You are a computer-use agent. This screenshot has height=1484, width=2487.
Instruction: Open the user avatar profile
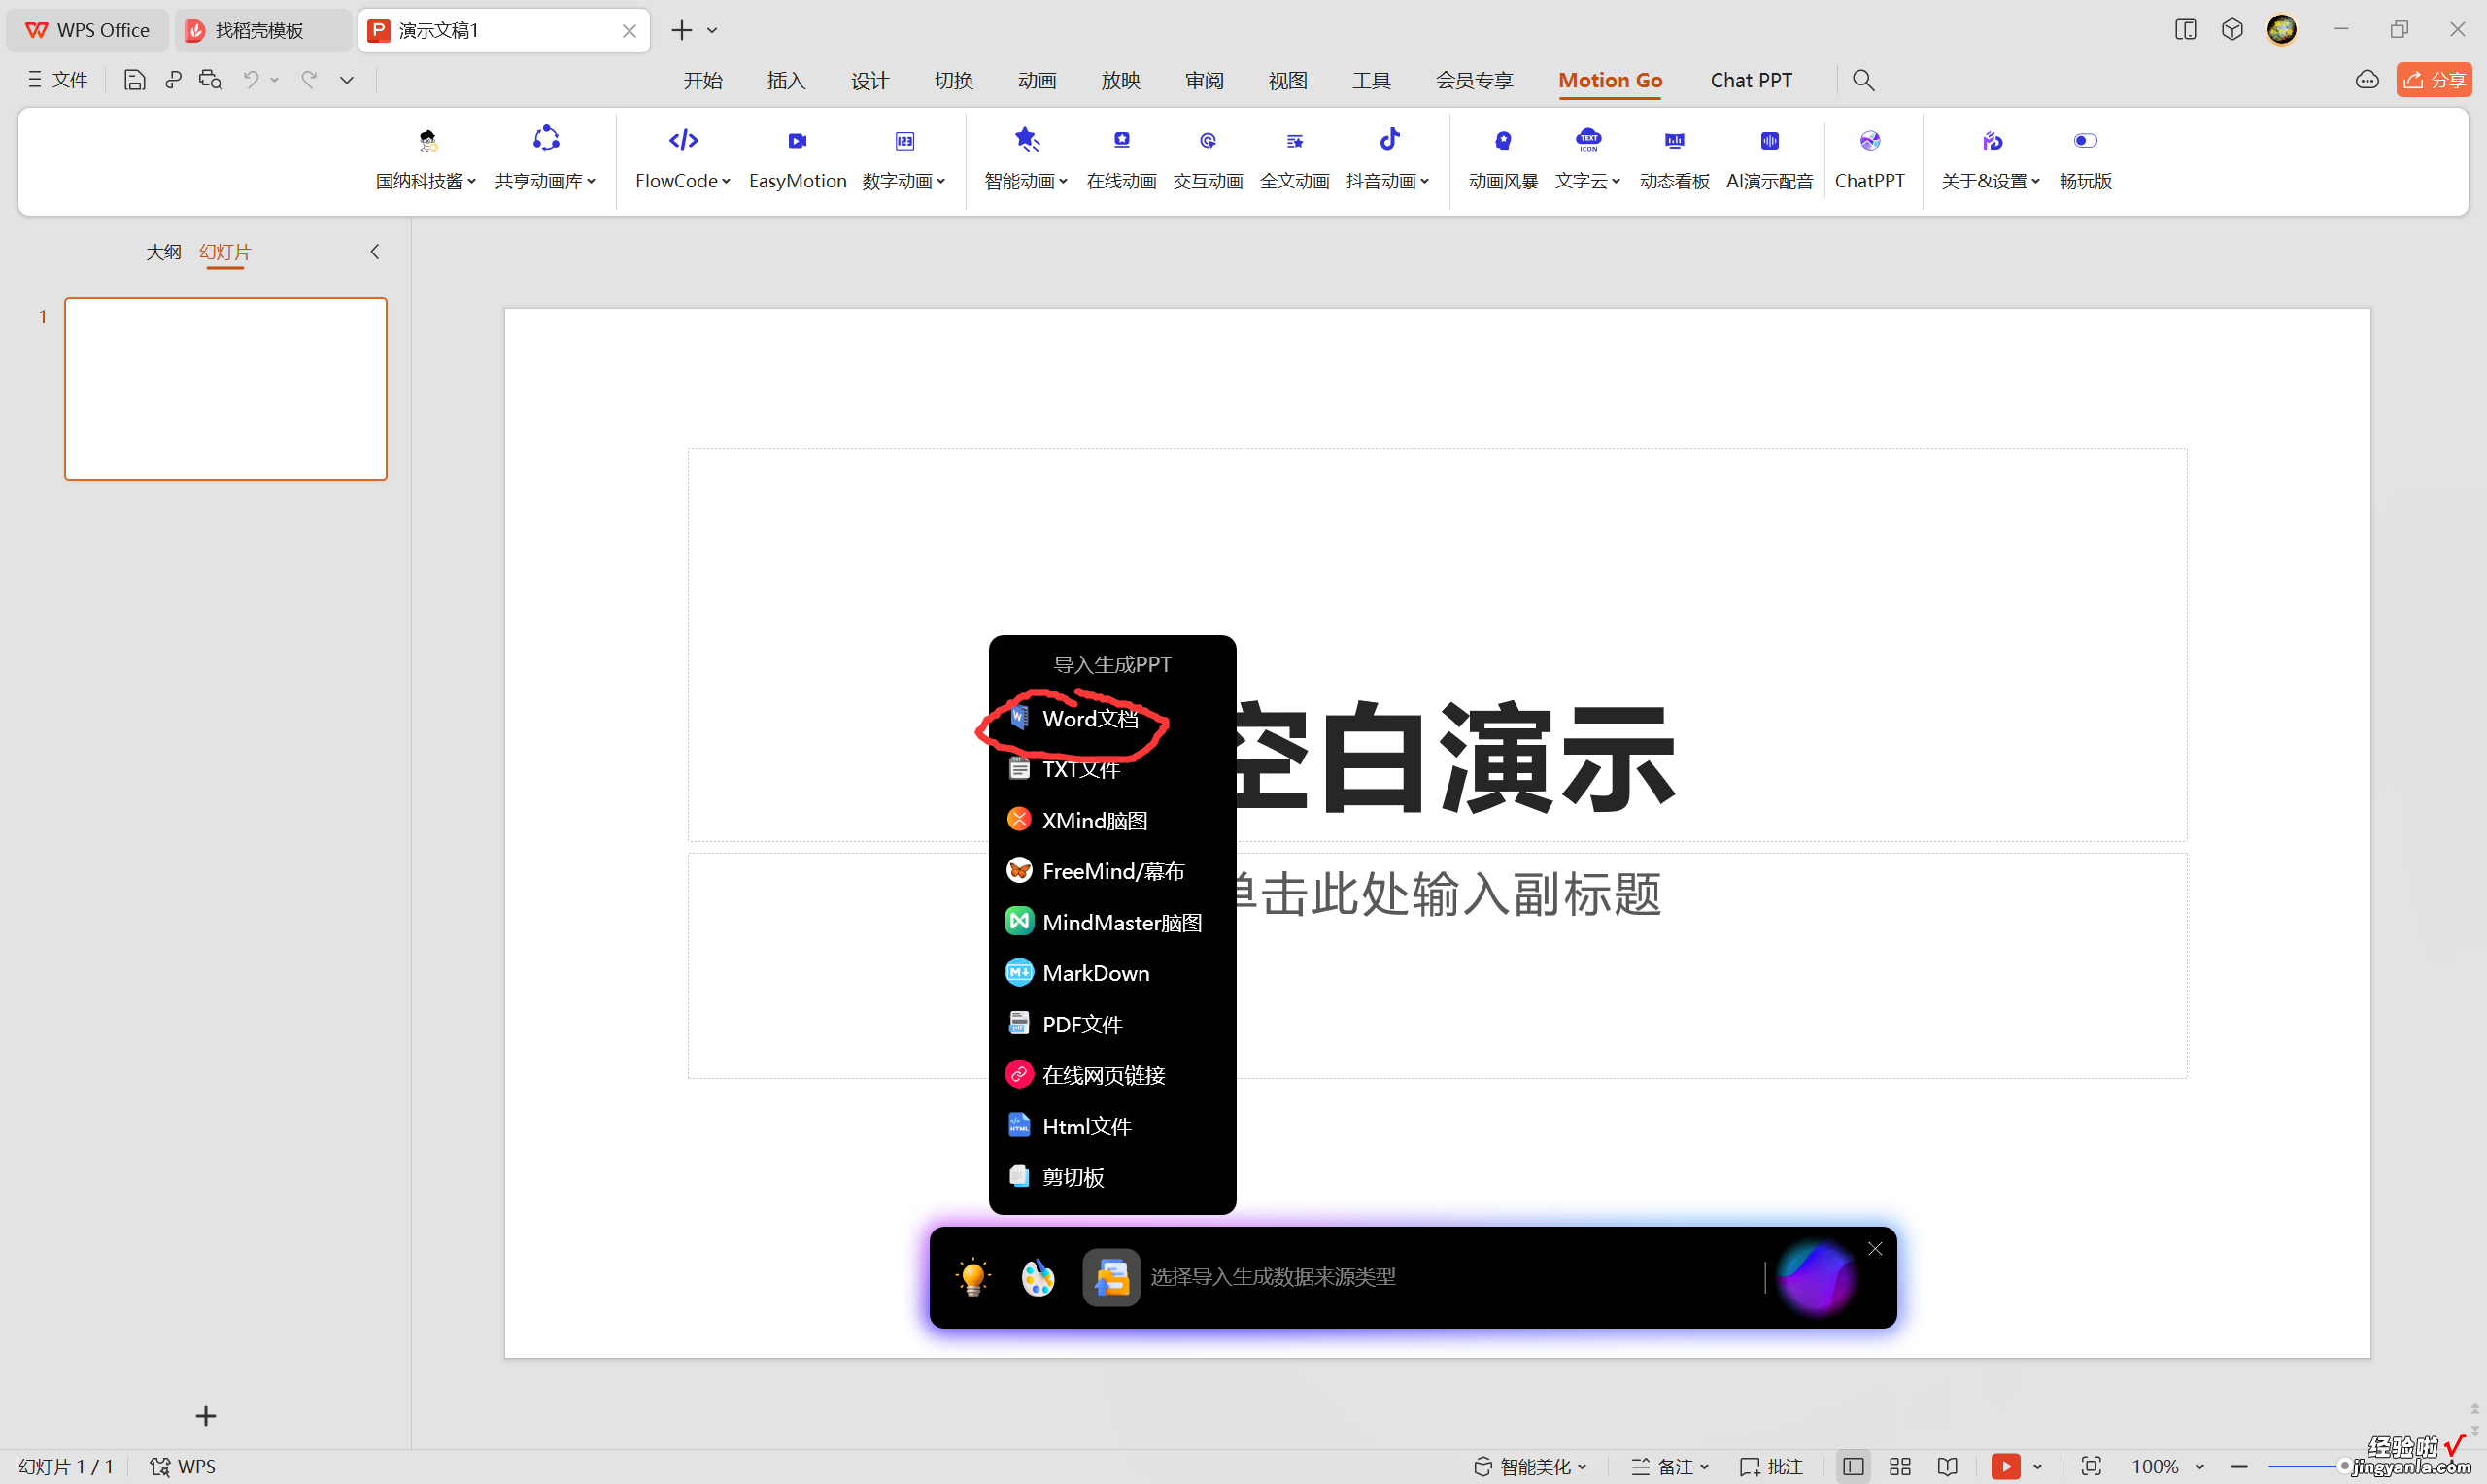pos(2281,30)
